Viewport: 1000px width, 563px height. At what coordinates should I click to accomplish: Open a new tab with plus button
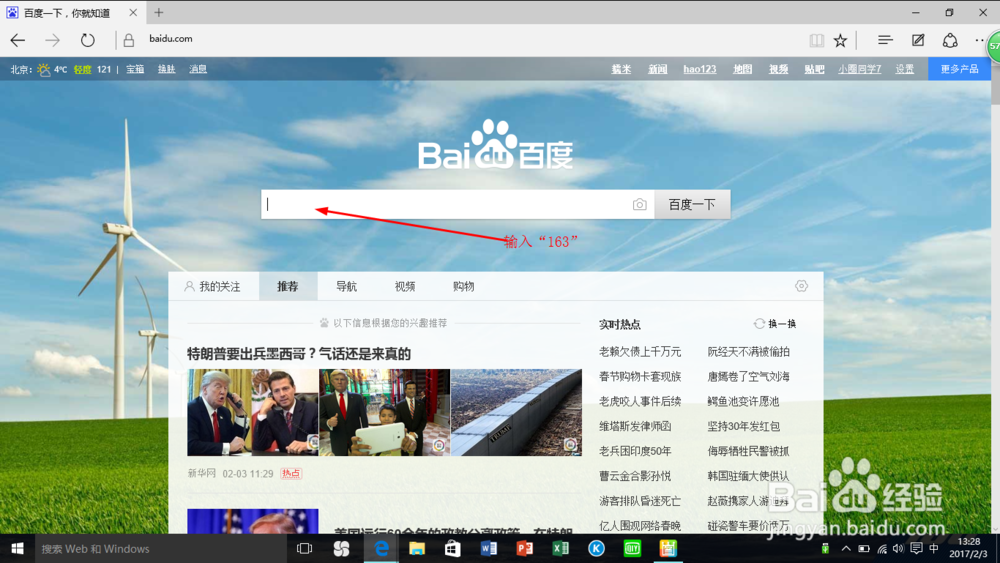tap(159, 12)
